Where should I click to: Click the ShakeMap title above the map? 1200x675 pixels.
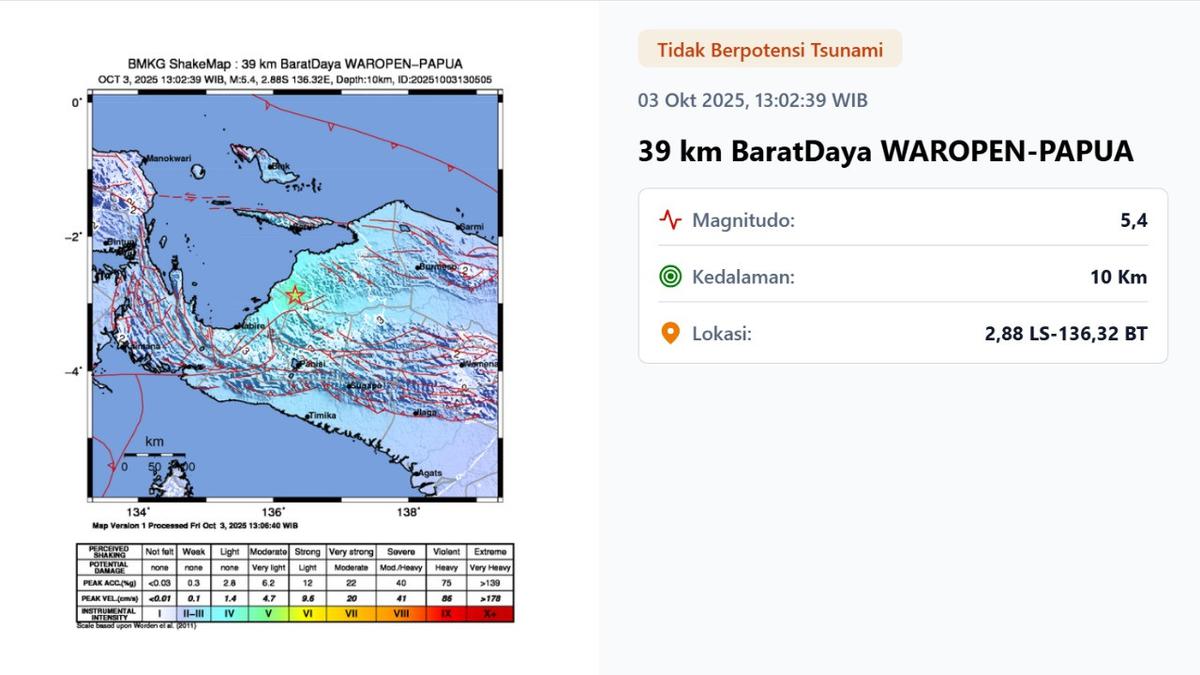(295, 64)
